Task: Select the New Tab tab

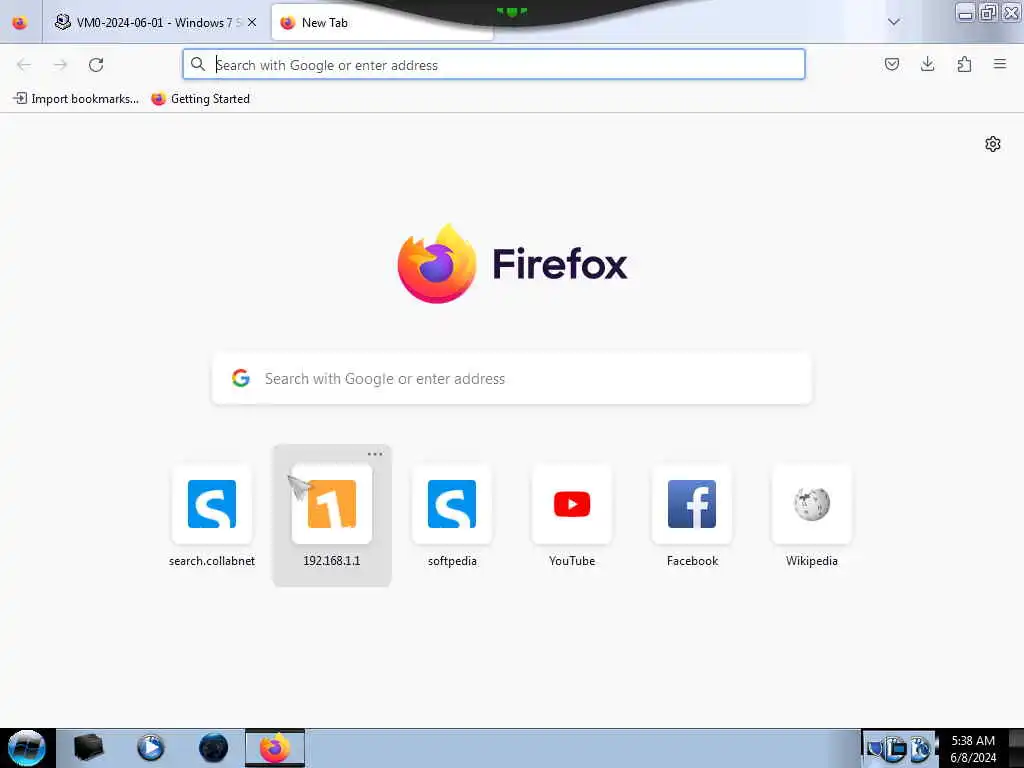Action: 382,22
